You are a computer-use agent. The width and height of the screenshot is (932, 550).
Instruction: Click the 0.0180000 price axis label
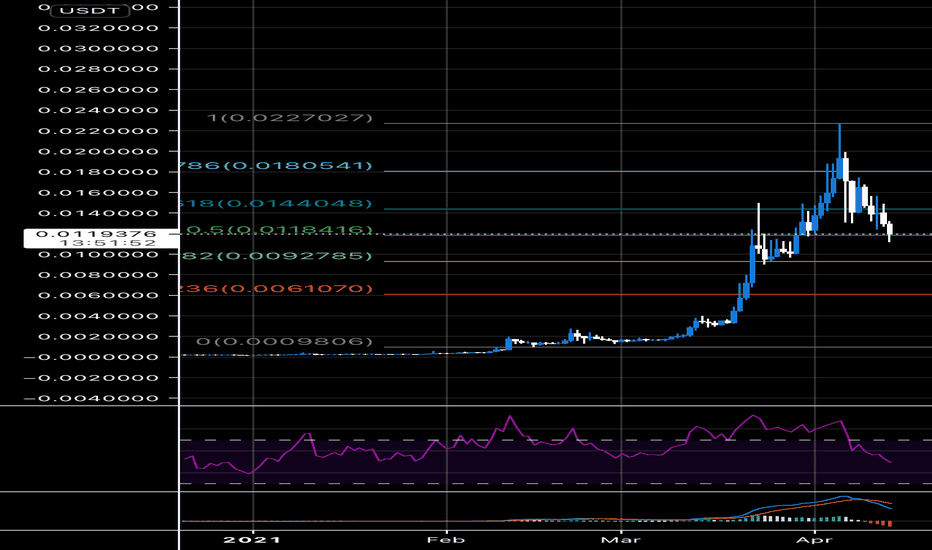tap(99, 172)
